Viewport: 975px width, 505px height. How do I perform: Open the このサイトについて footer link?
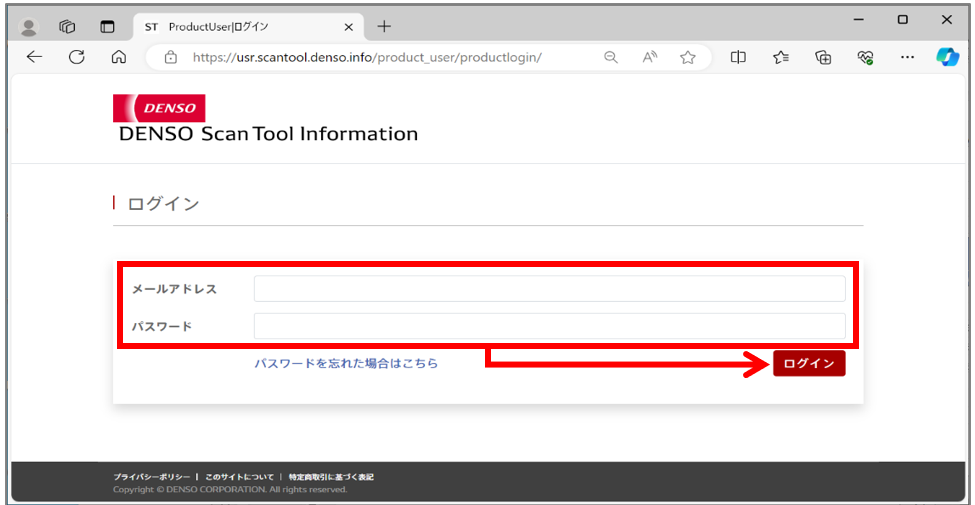coord(239,477)
